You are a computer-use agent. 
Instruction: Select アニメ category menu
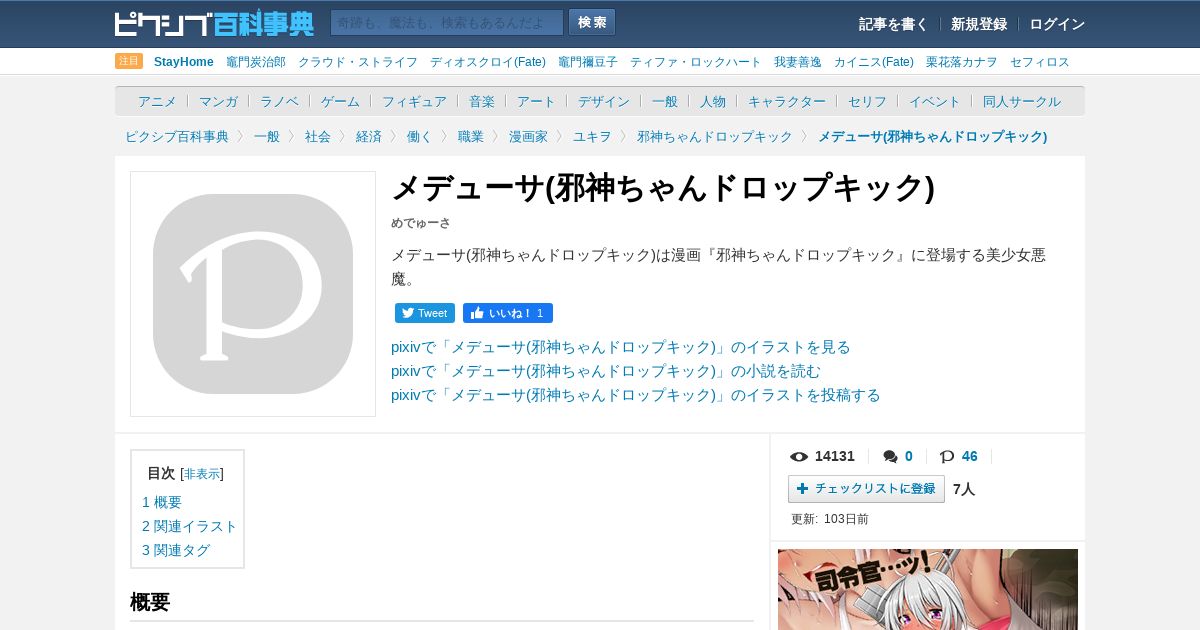[157, 101]
